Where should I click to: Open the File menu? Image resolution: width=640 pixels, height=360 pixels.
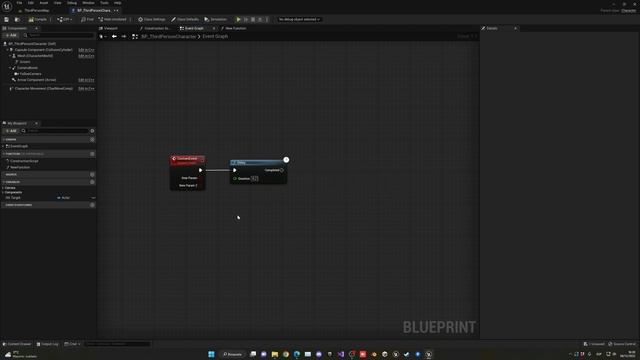19,3
